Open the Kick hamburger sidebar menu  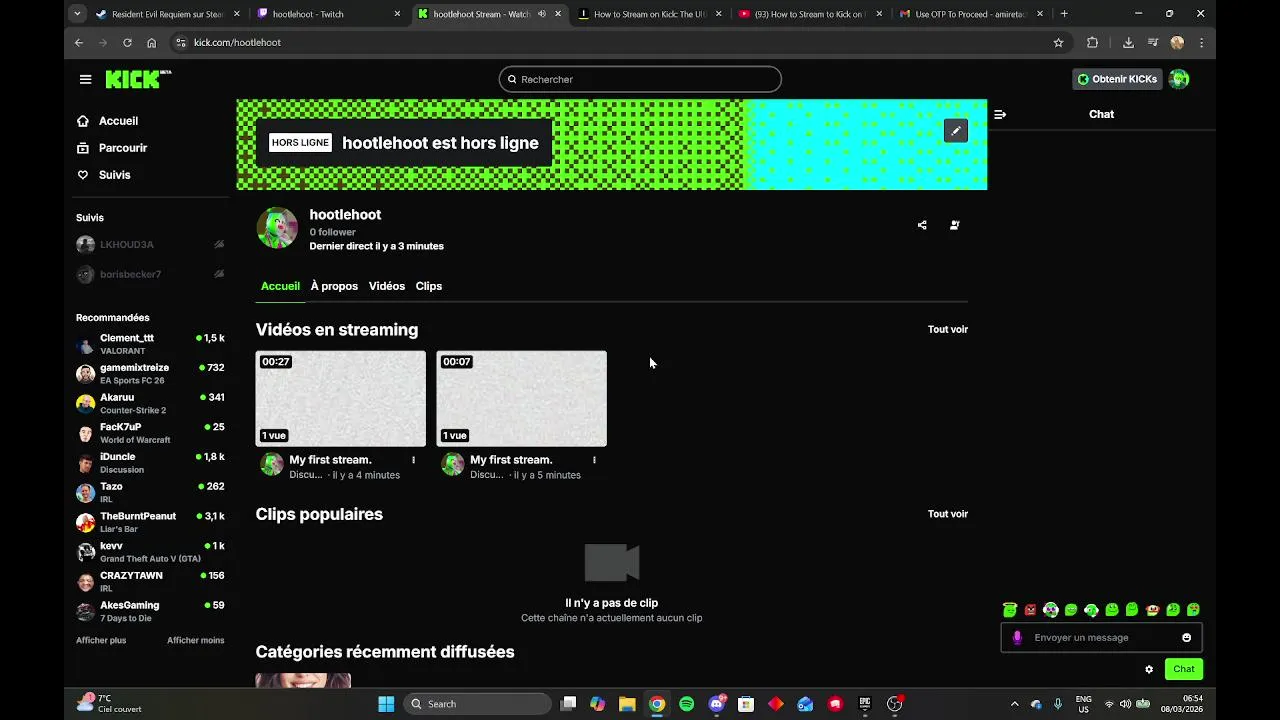point(85,79)
